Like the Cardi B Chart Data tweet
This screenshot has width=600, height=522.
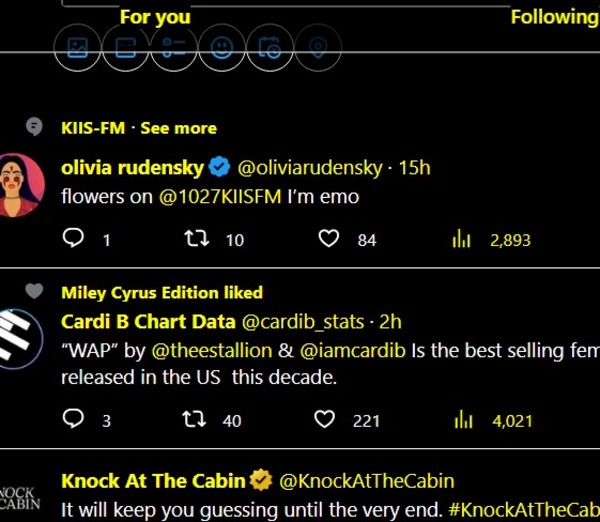coord(326,420)
